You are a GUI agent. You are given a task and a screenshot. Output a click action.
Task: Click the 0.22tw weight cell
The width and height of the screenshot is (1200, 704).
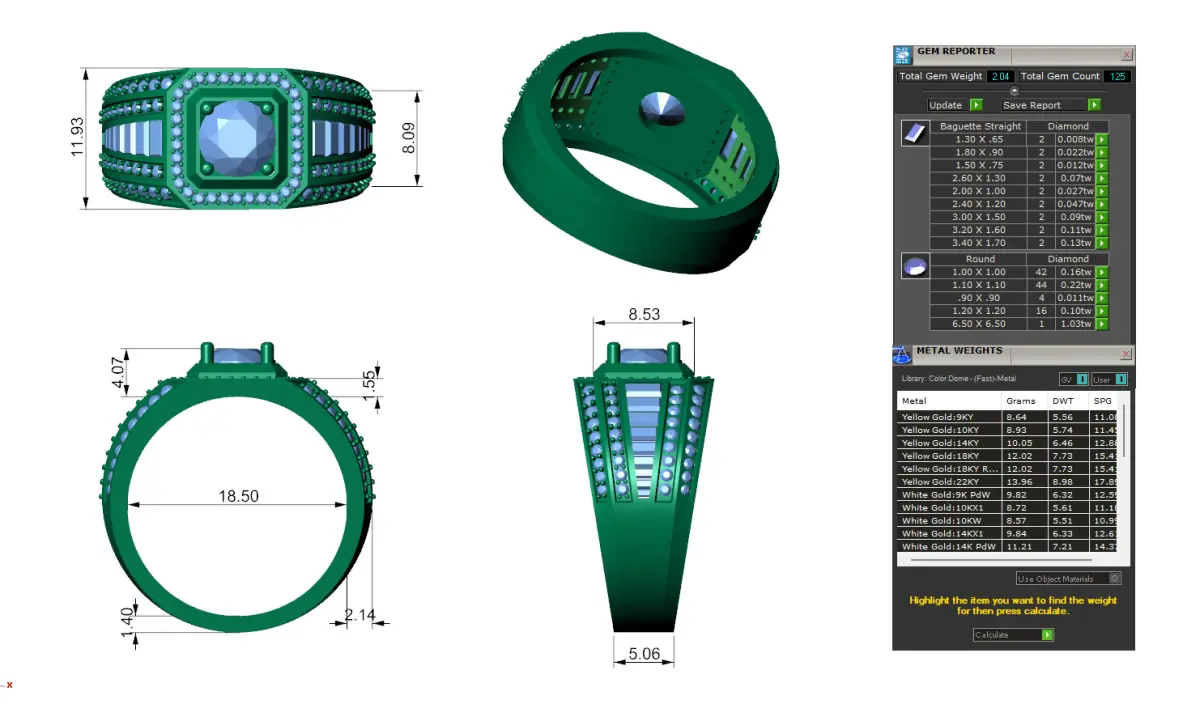(1076, 285)
